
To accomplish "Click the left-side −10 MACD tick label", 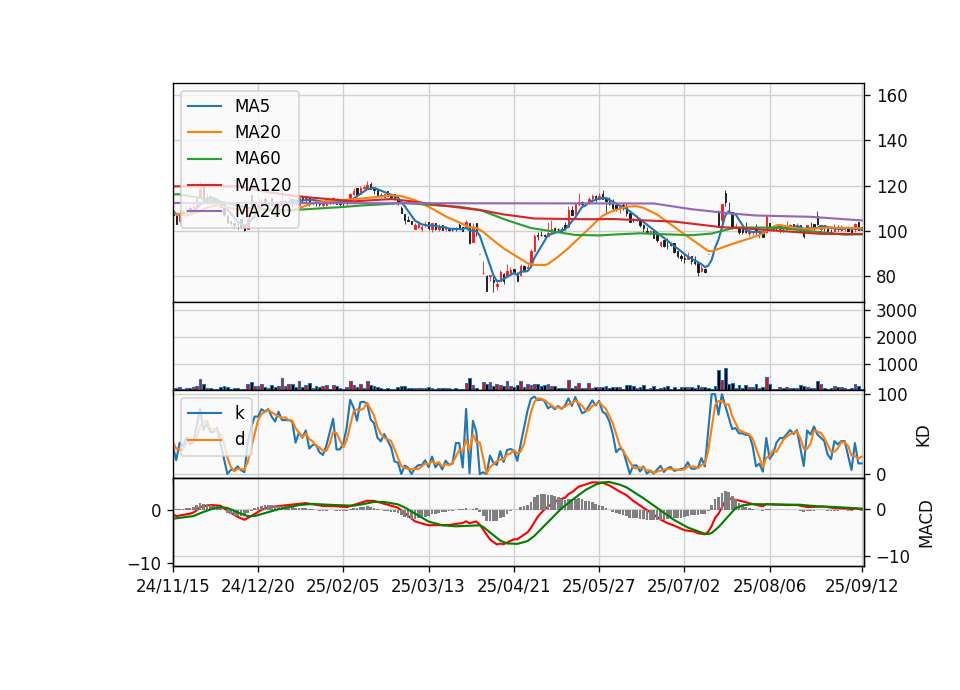I will 144,563.
